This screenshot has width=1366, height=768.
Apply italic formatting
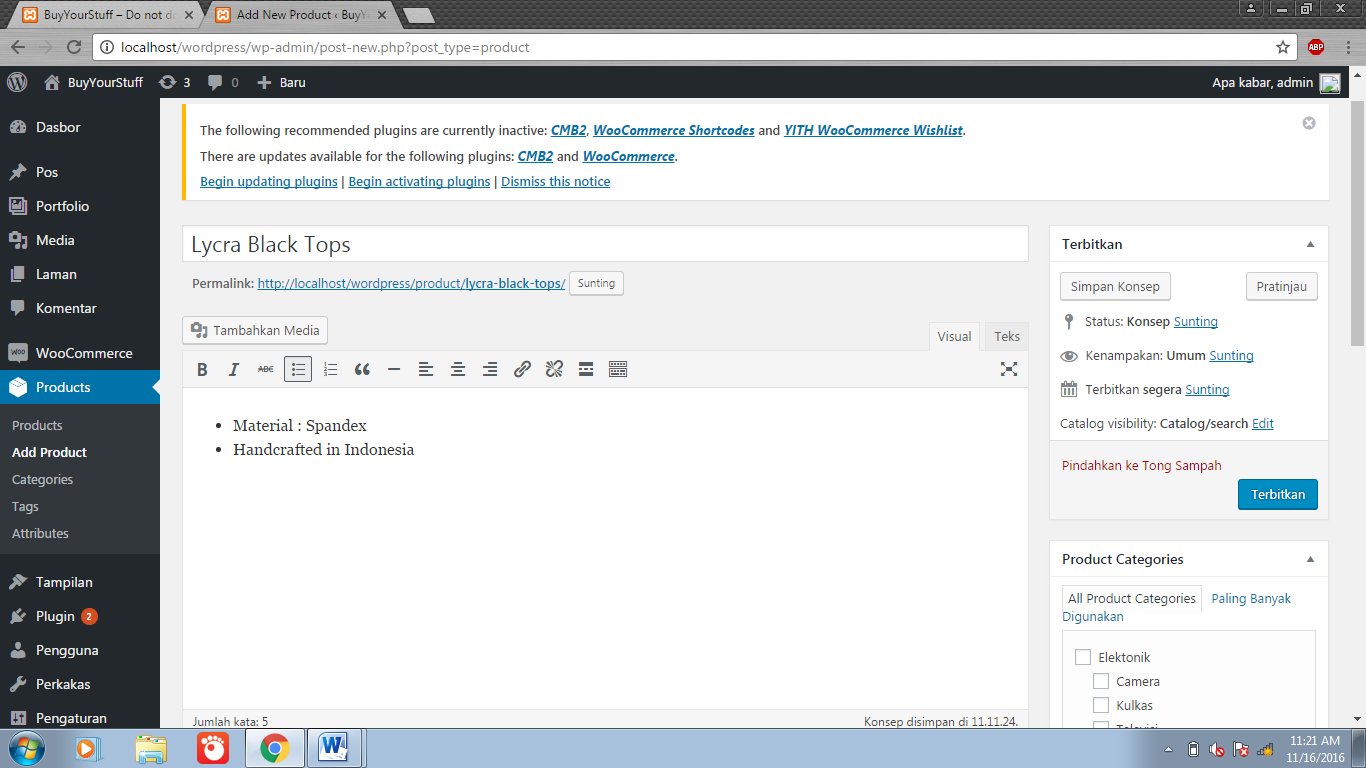pos(233,369)
